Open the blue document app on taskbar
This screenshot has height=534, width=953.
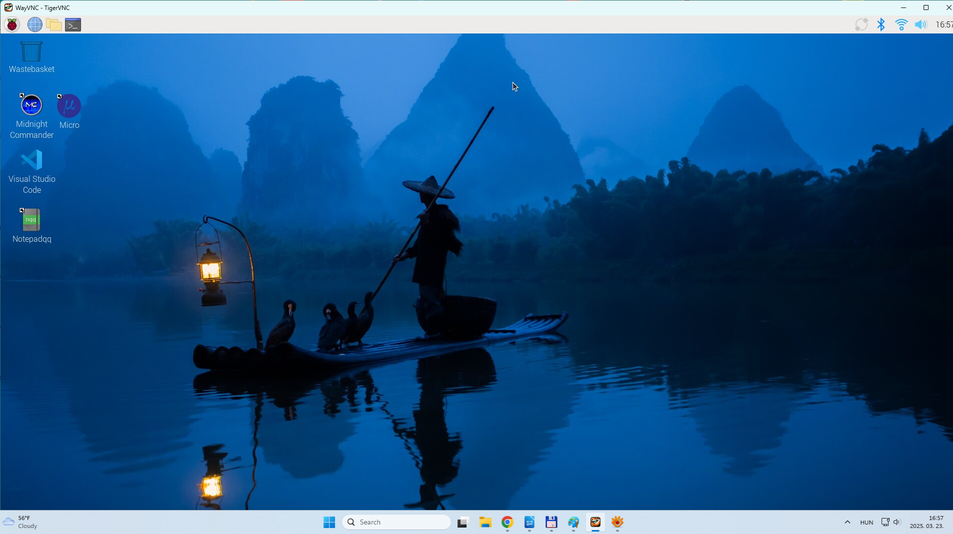[x=529, y=522]
